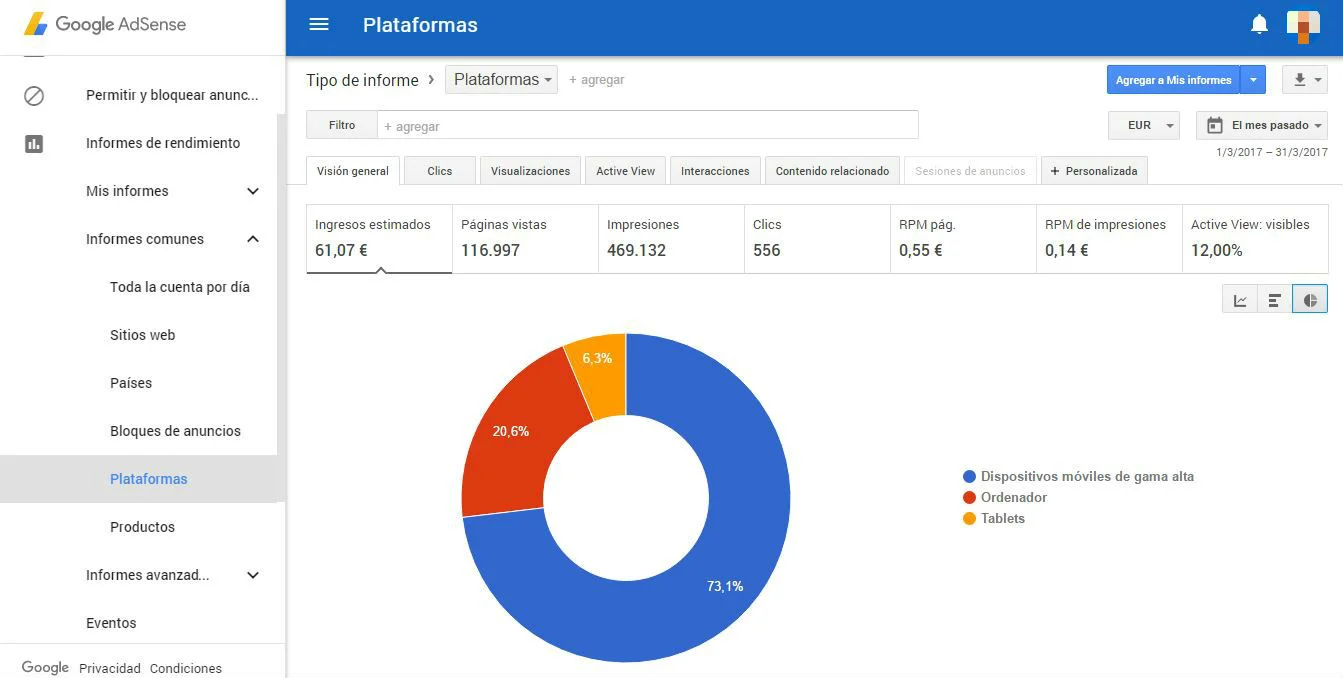Open the EUR currency dropdown

point(1144,125)
